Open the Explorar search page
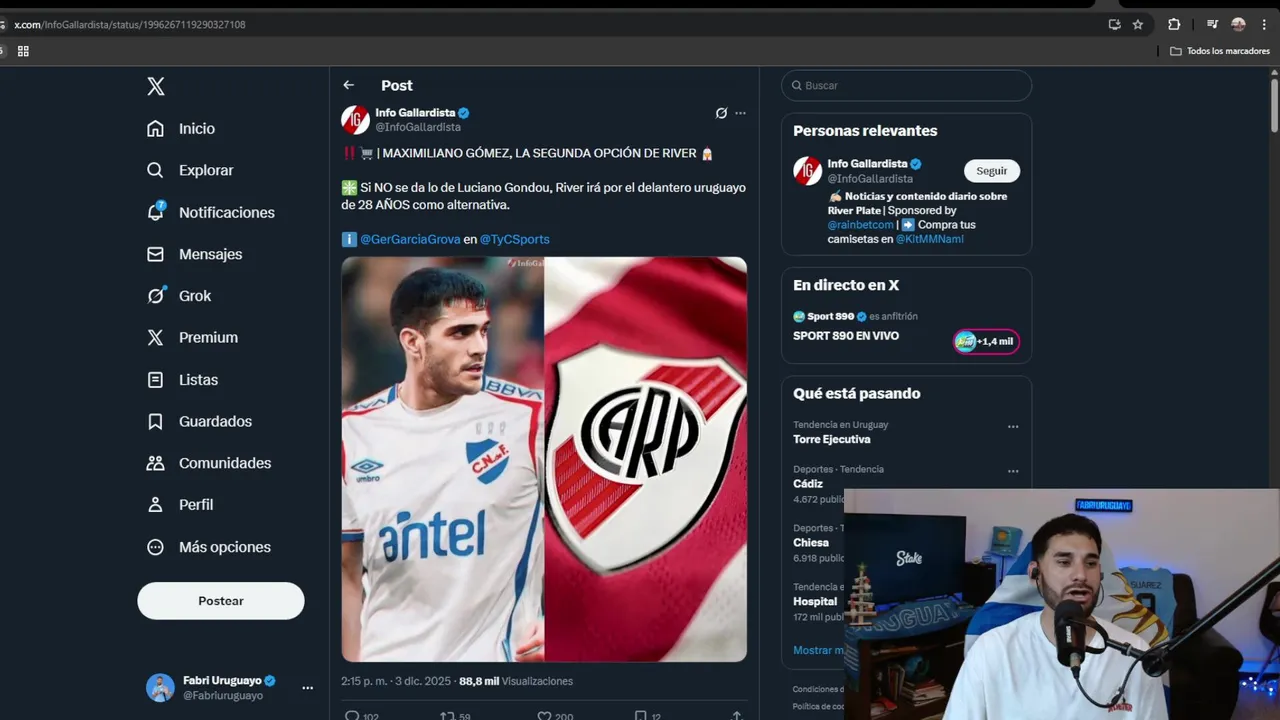The height and width of the screenshot is (720, 1280). pos(190,170)
